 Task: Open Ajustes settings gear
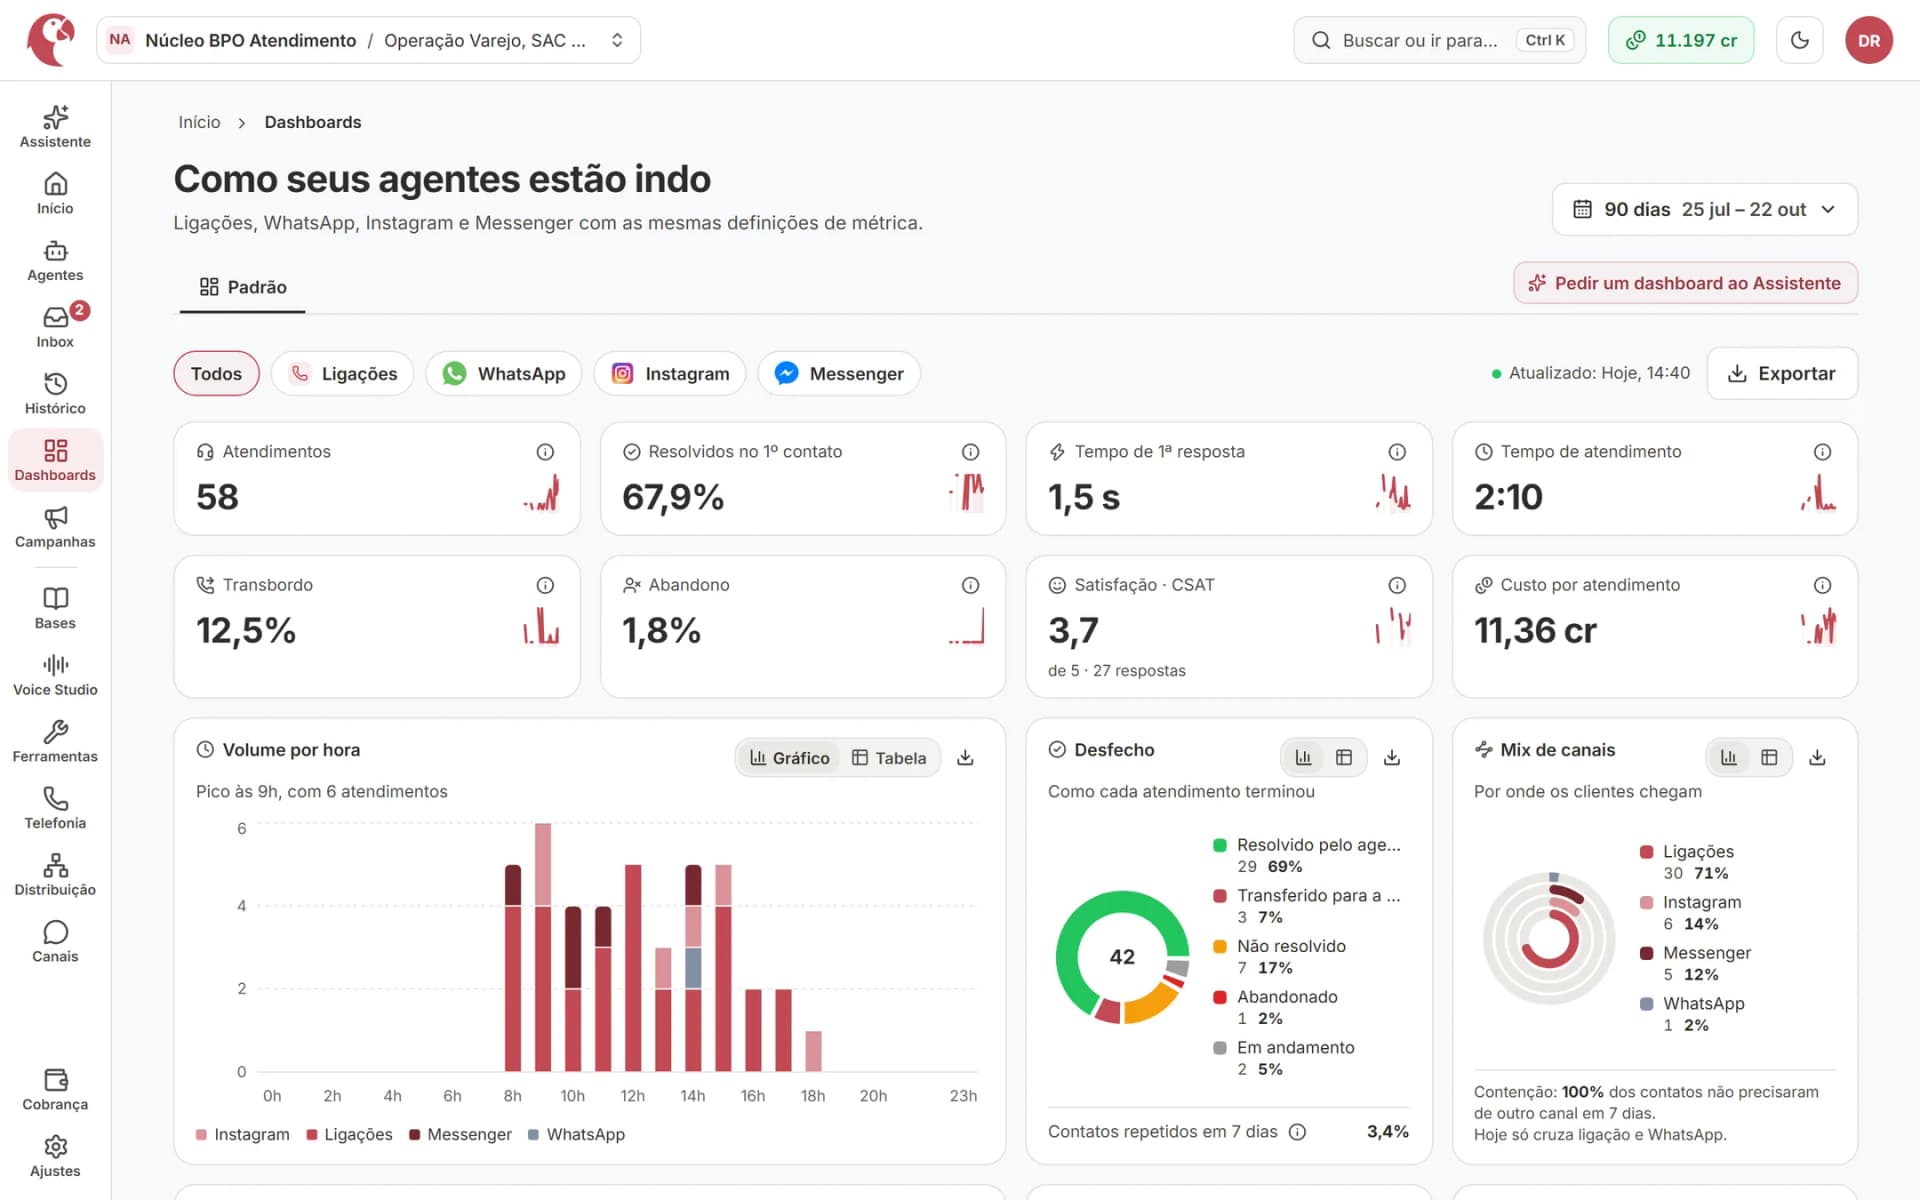coord(55,1157)
